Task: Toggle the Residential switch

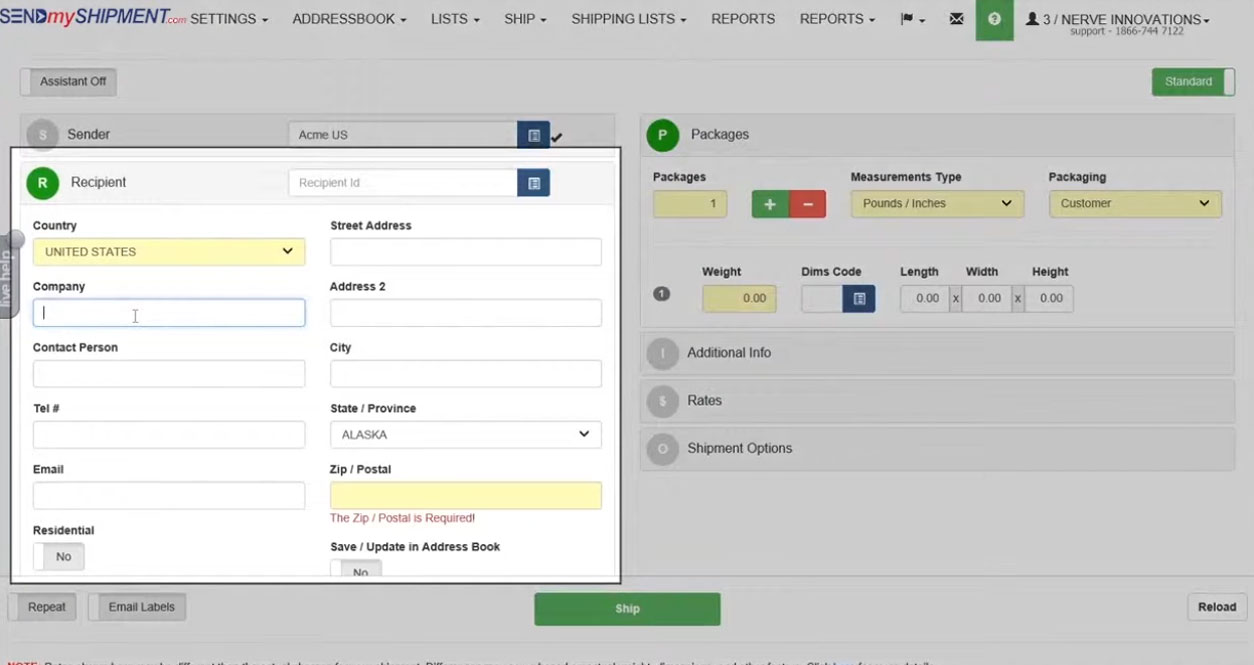Action: click(x=59, y=556)
